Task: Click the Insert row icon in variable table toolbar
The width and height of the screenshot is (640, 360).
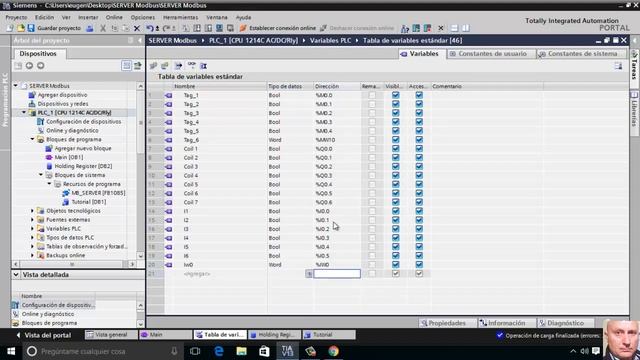Action: click(153, 66)
